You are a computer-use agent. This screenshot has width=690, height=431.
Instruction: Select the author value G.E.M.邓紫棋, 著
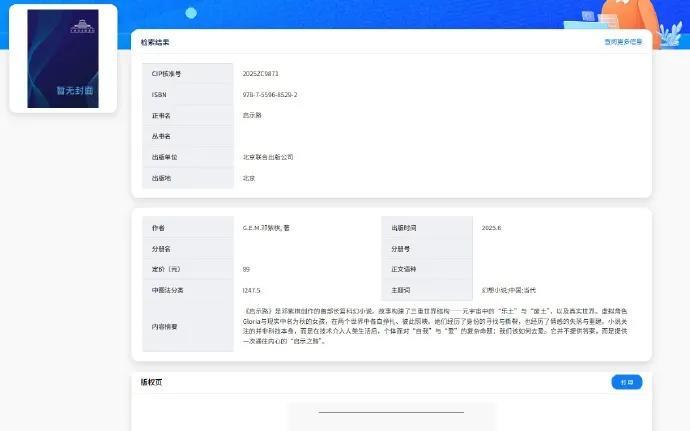[266, 228]
